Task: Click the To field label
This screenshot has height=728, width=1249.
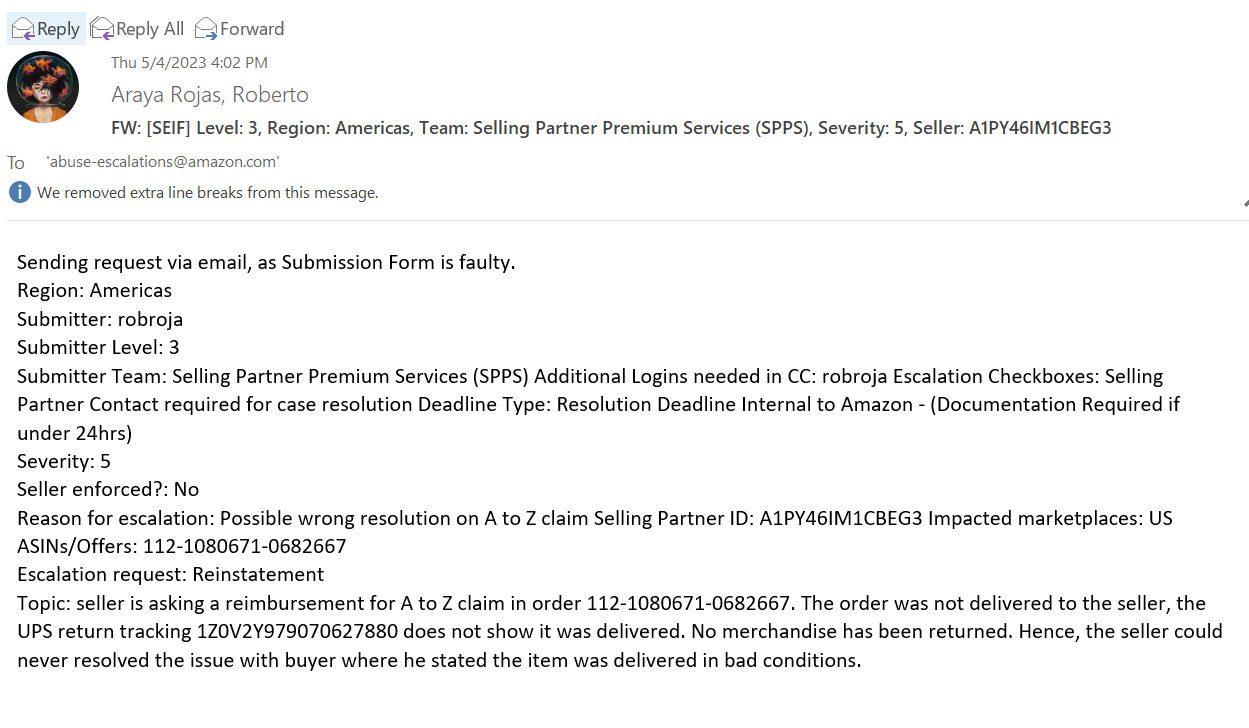Action: coord(16,163)
